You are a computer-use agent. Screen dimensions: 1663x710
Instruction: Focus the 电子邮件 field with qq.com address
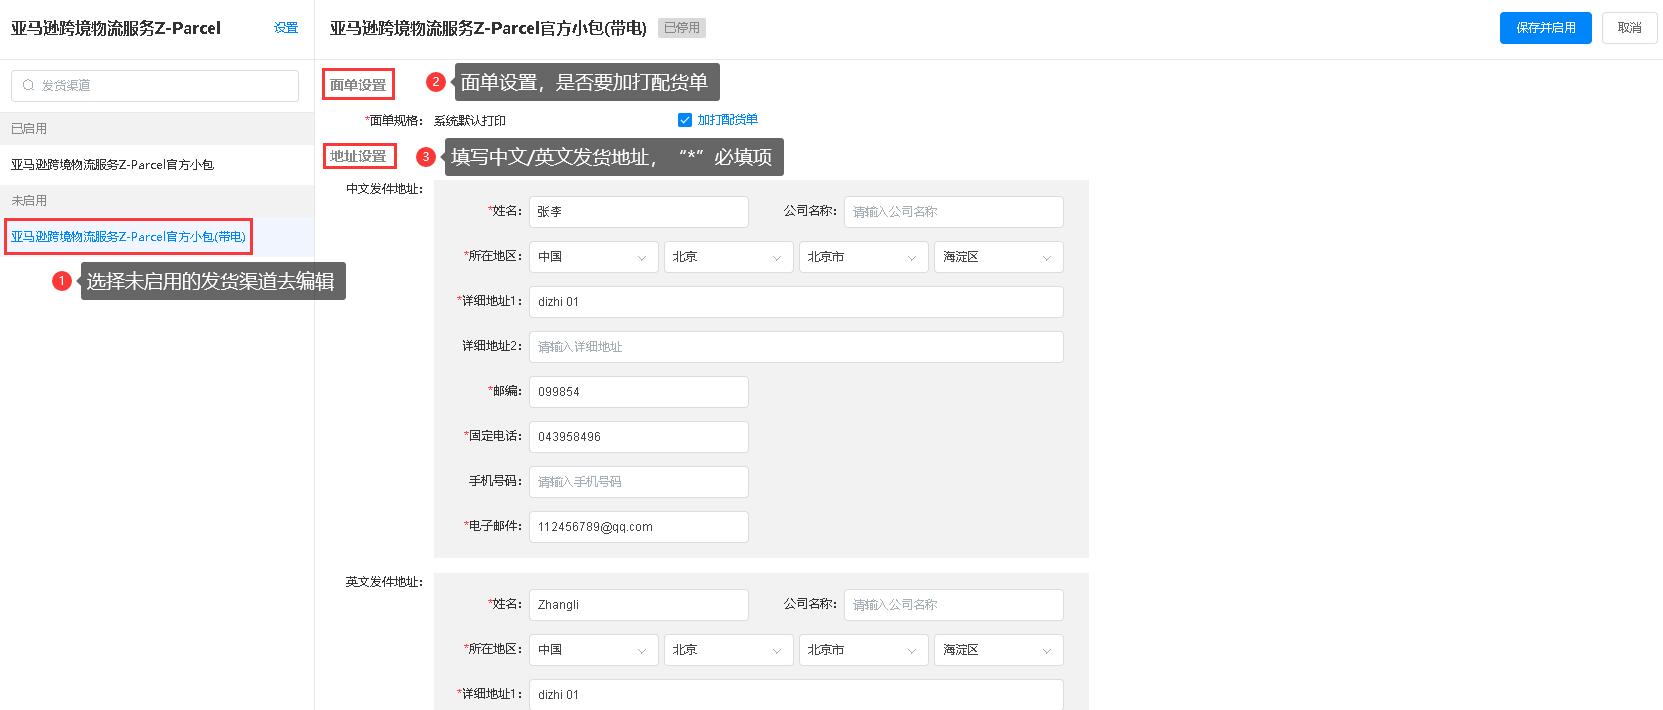pos(638,527)
